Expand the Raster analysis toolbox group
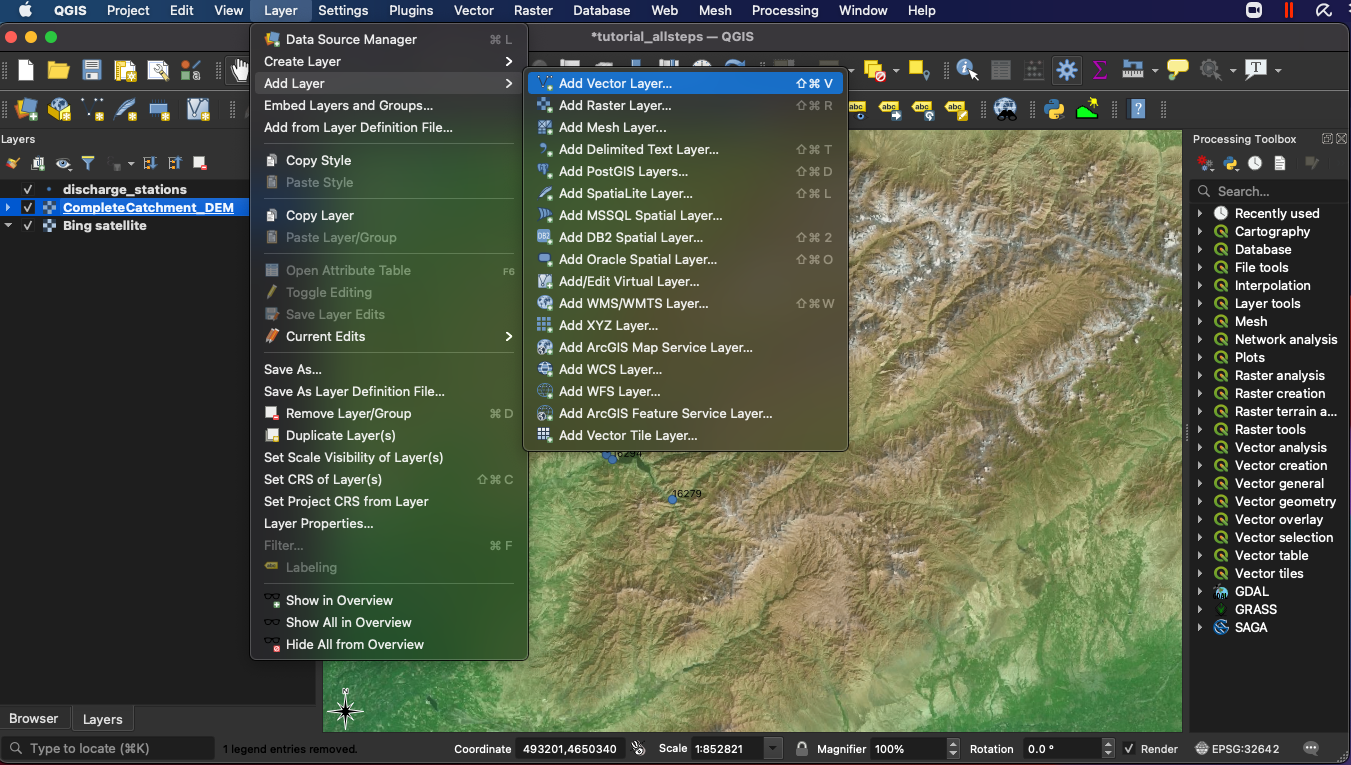The height and width of the screenshot is (765, 1351). click(x=1199, y=375)
